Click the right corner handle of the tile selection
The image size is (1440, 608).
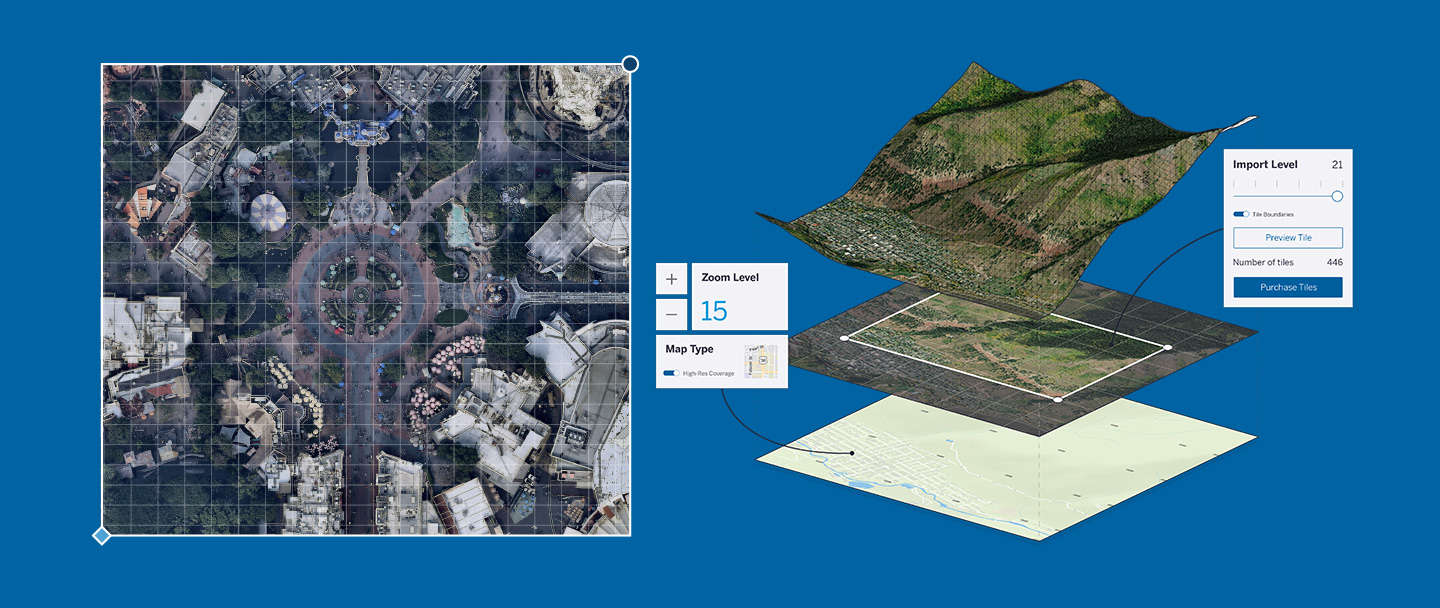pos(1168,346)
